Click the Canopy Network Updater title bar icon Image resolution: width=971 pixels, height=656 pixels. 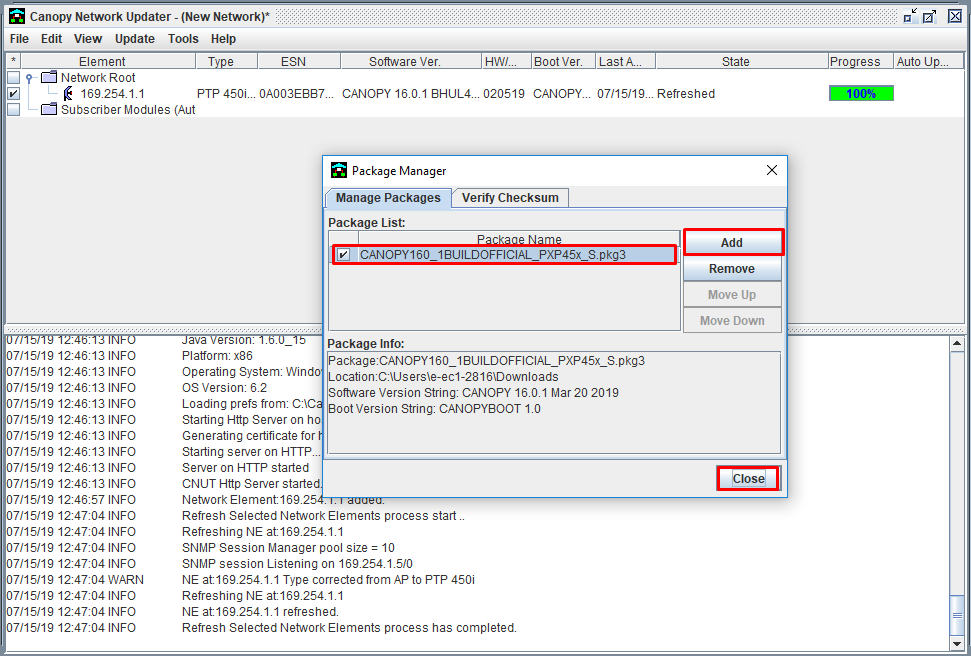17,17
